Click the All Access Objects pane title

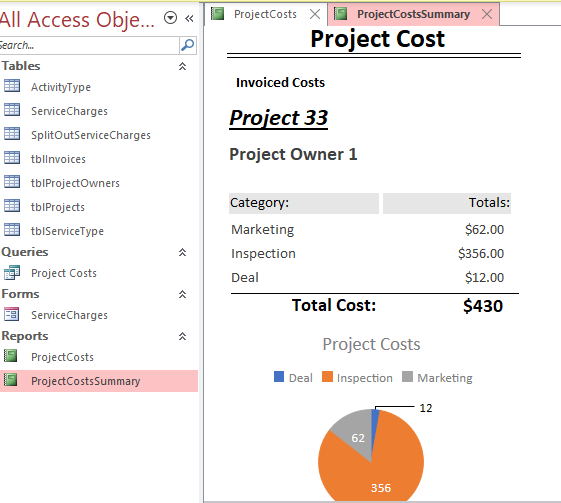[77, 19]
